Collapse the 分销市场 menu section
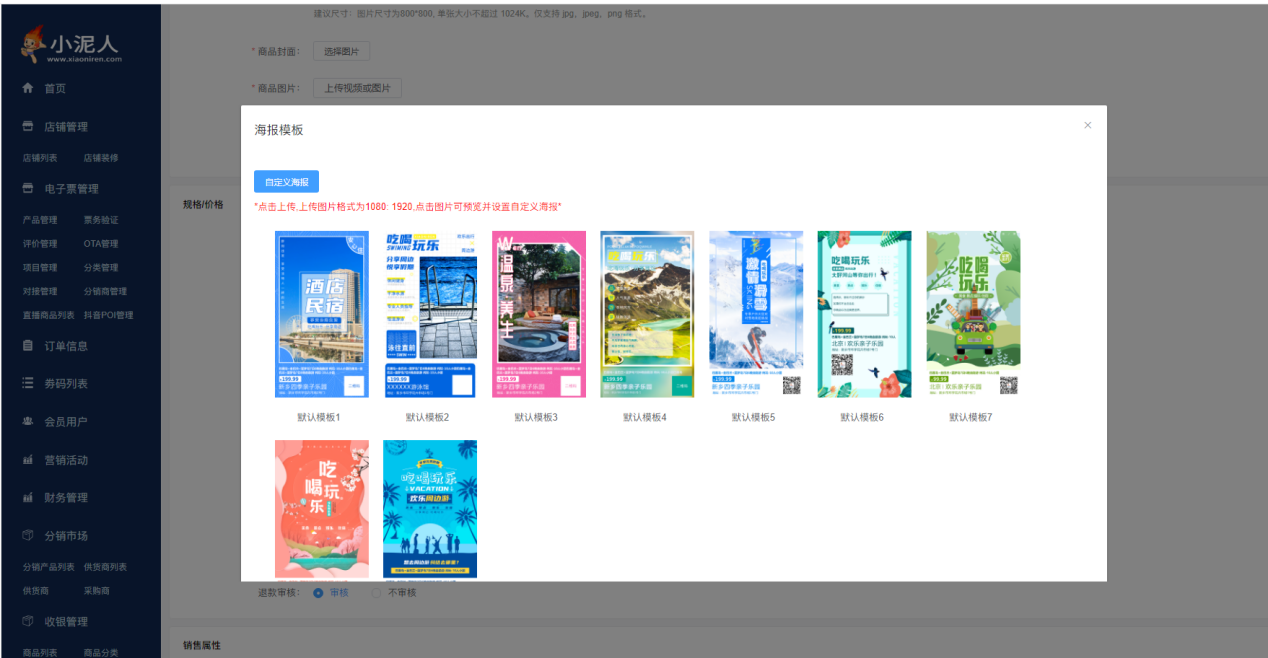The height and width of the screenshot is (658, 1268). click(60, 535)
